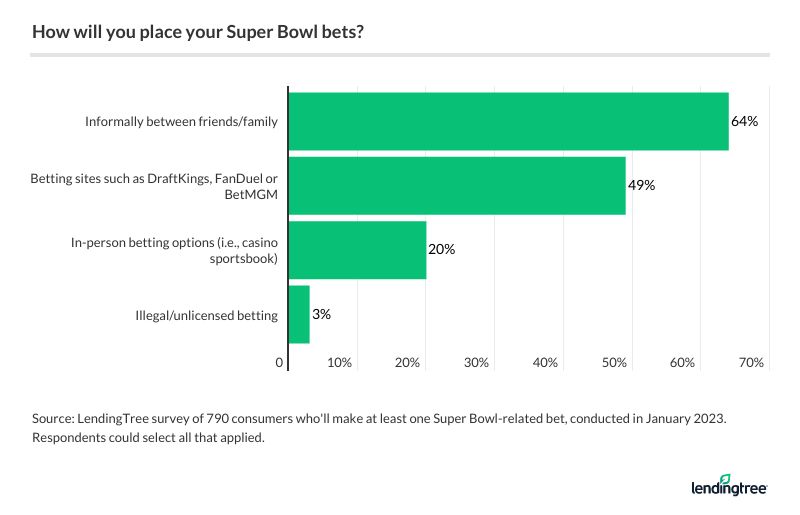Click the 'Illegal/unlicensed betting' label

click(x=206, y=315)
